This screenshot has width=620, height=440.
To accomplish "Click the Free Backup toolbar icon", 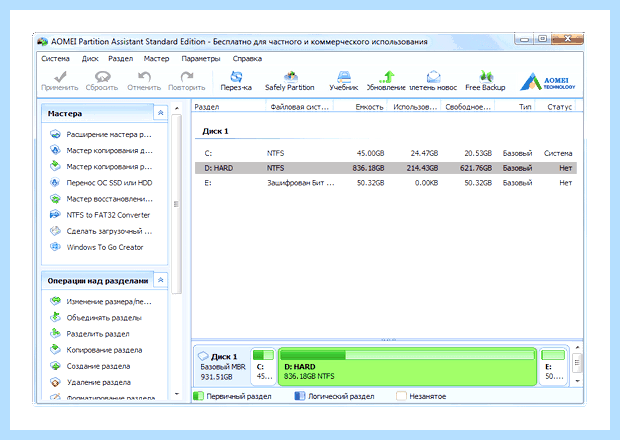I will pos(486,76).
